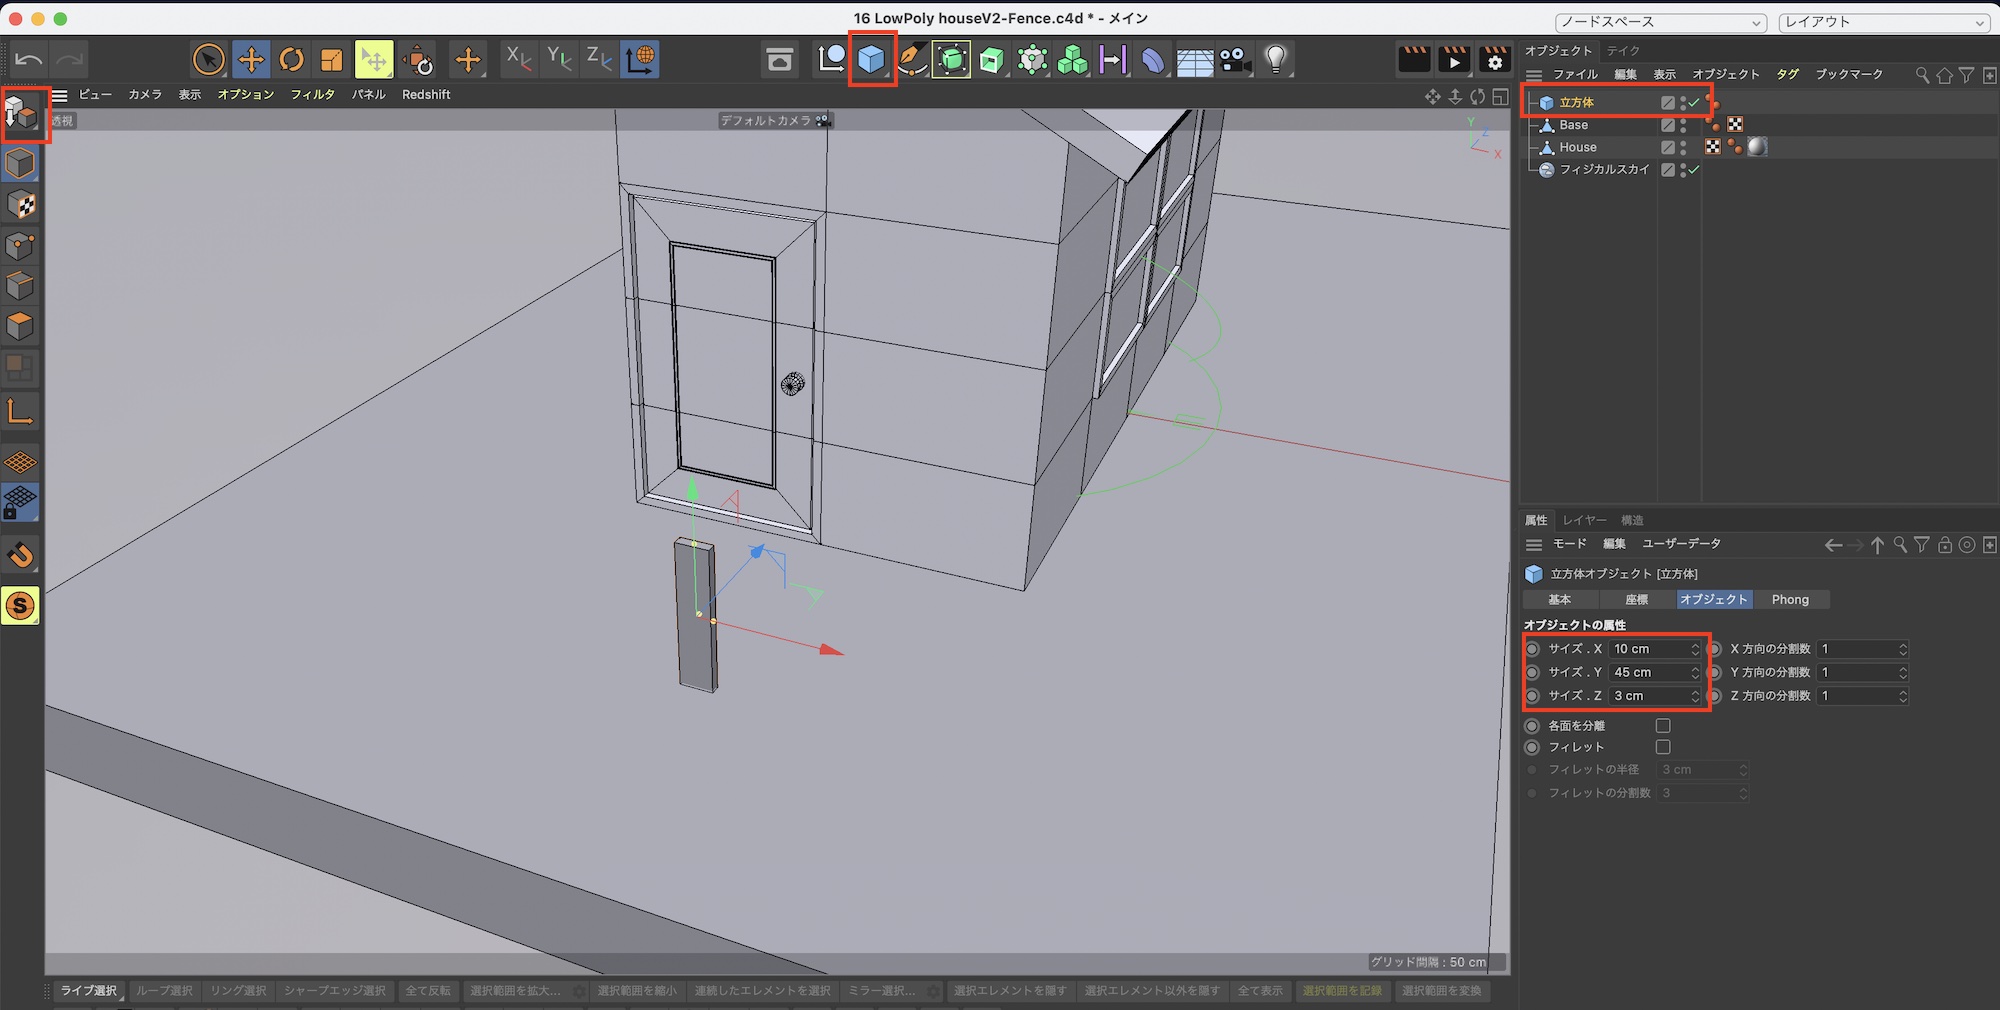The image size is (2000, 1010).
Task: Click the 全て反転 button
Action: pos(427,991)
